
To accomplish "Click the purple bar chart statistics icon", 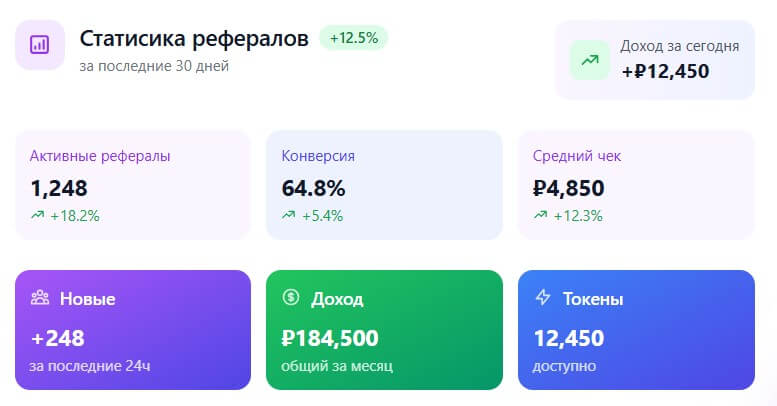I will point(40,44).
